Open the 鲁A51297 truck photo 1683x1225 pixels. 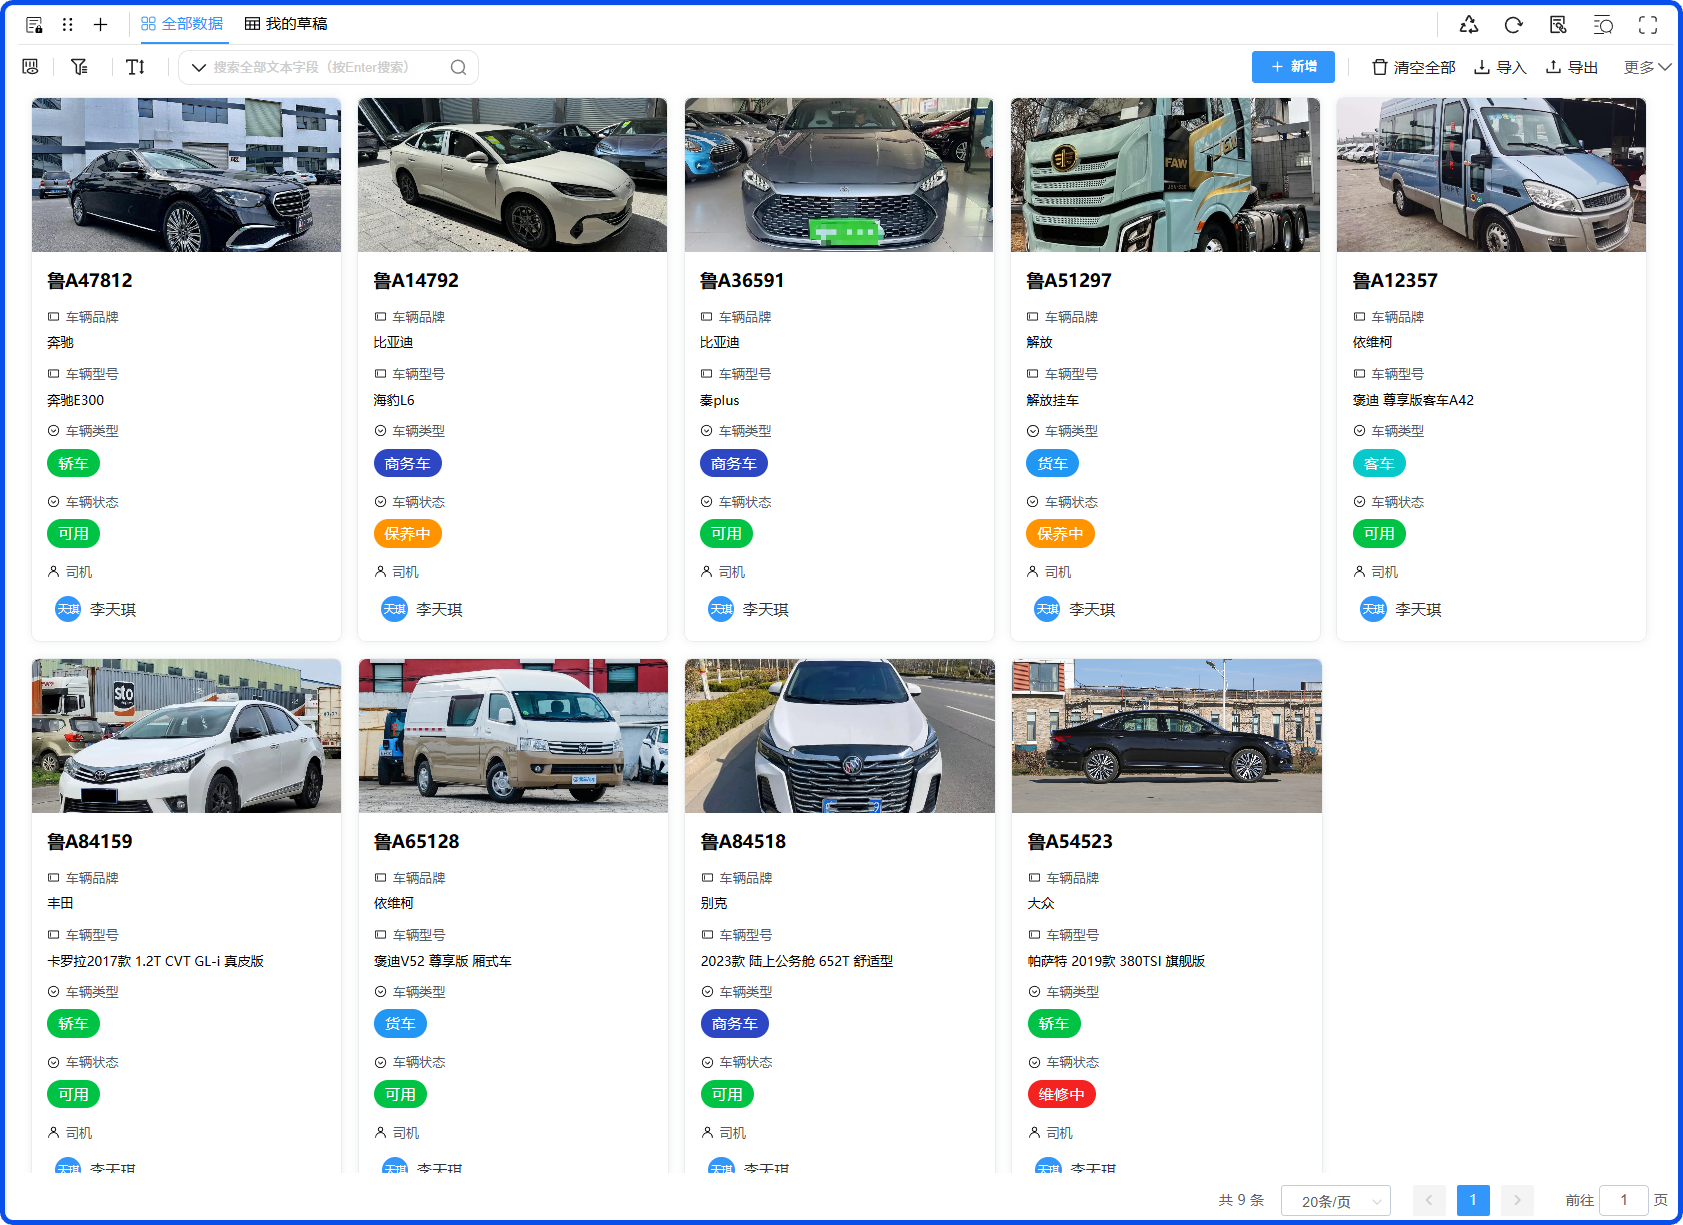point(1165,175)
